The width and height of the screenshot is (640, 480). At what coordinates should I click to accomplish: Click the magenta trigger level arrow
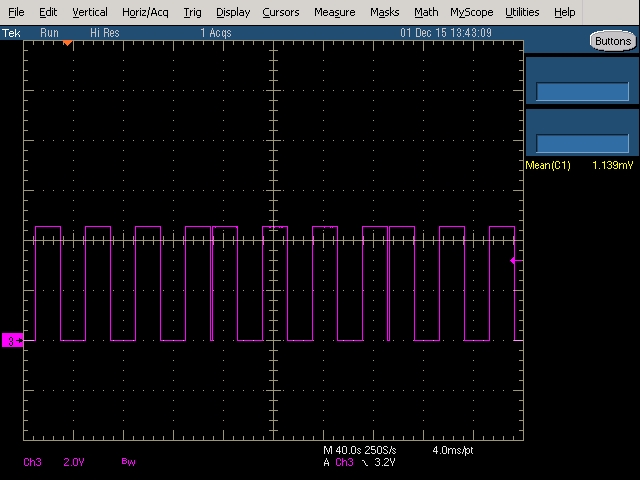coord(515,260)
